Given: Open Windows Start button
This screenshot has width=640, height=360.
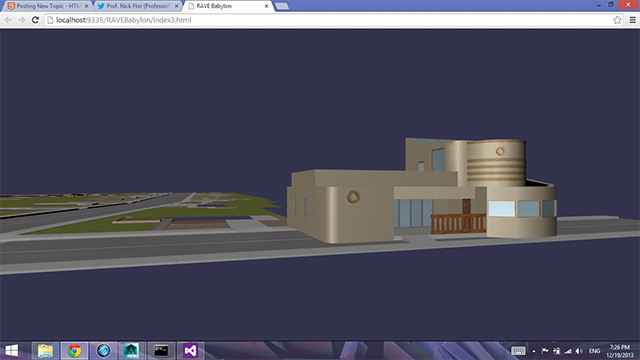Looking at the screenshot, I should click(x=11, y=351).
